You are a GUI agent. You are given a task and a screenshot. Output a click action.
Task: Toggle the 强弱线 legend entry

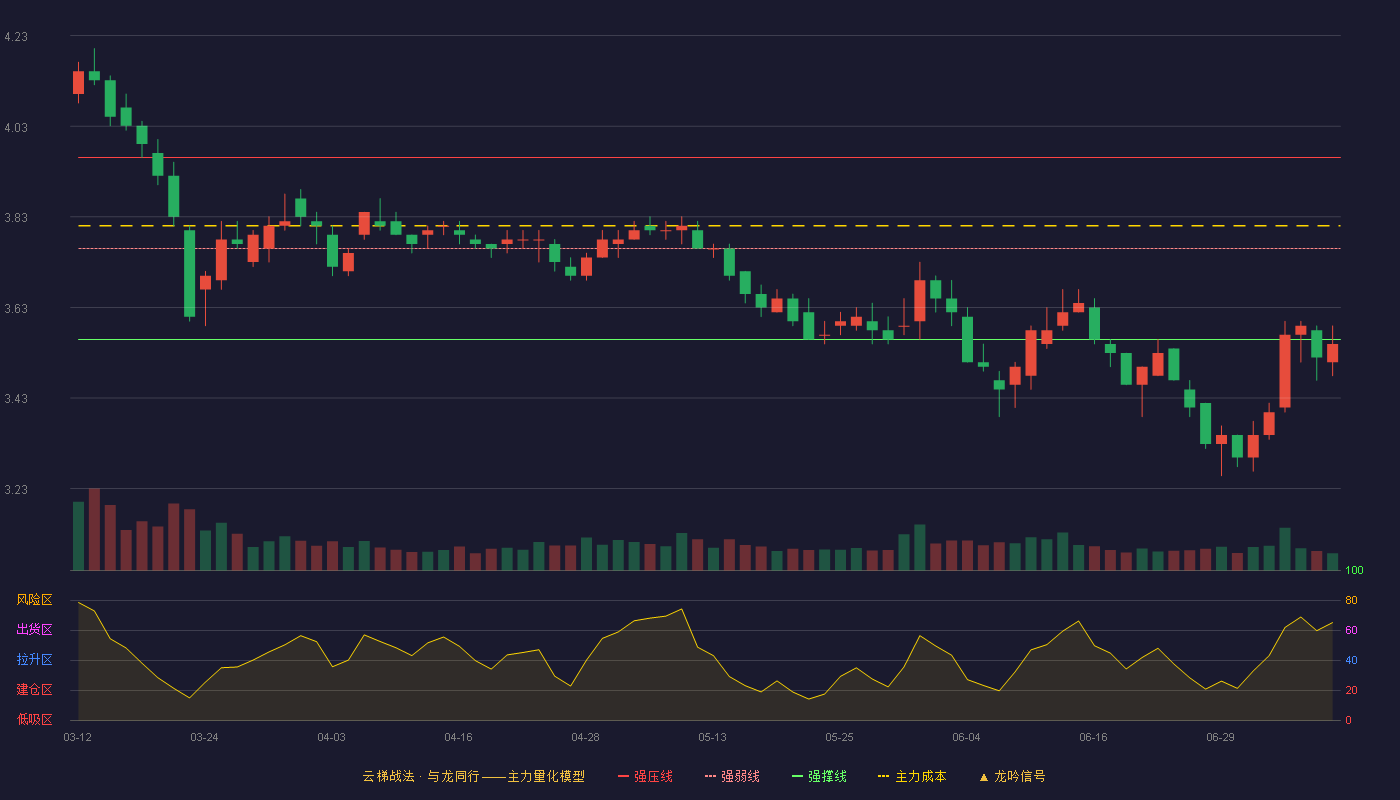coord(732,776)
